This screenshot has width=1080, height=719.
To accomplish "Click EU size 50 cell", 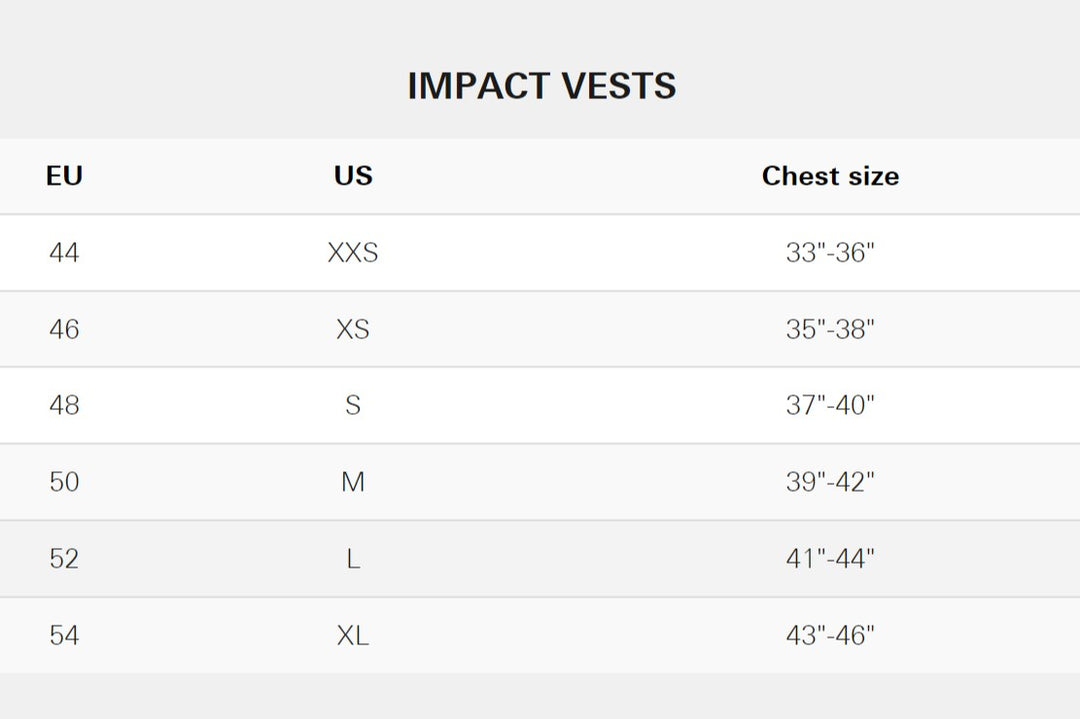I will click(64, 482).
